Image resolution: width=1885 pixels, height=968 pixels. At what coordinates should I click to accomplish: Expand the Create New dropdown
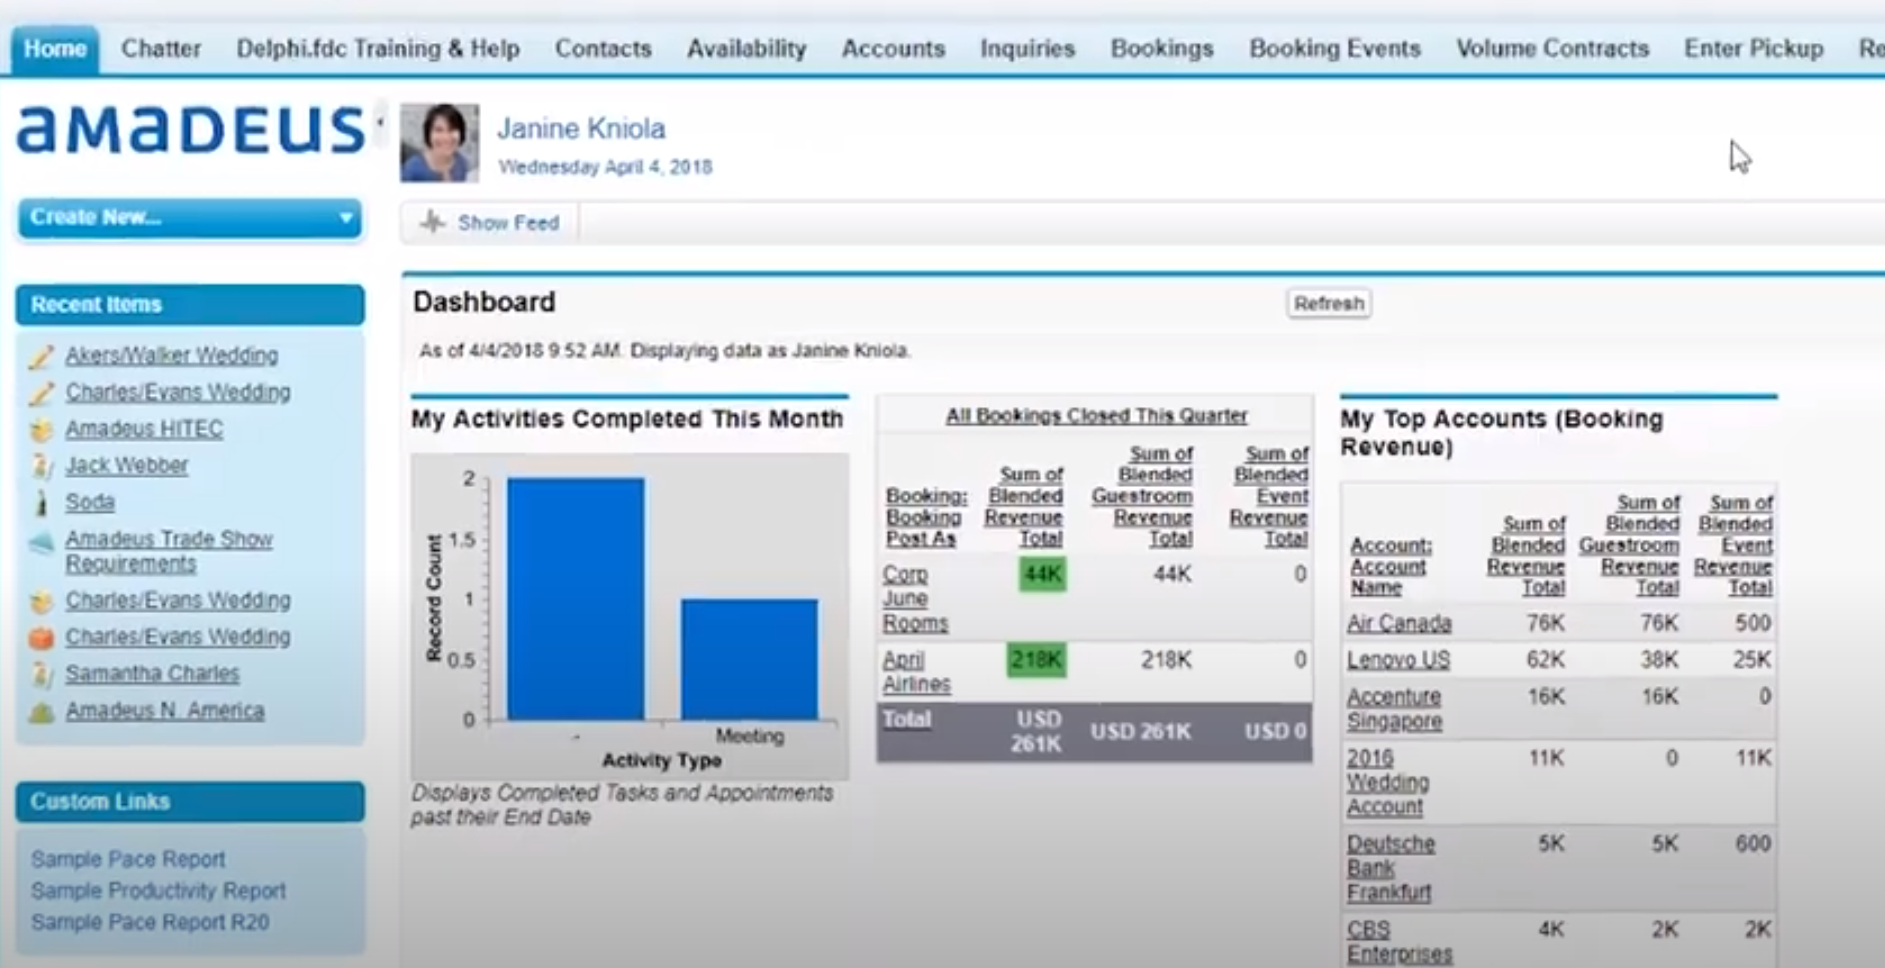pyautogui.click(x=190, y=218)
